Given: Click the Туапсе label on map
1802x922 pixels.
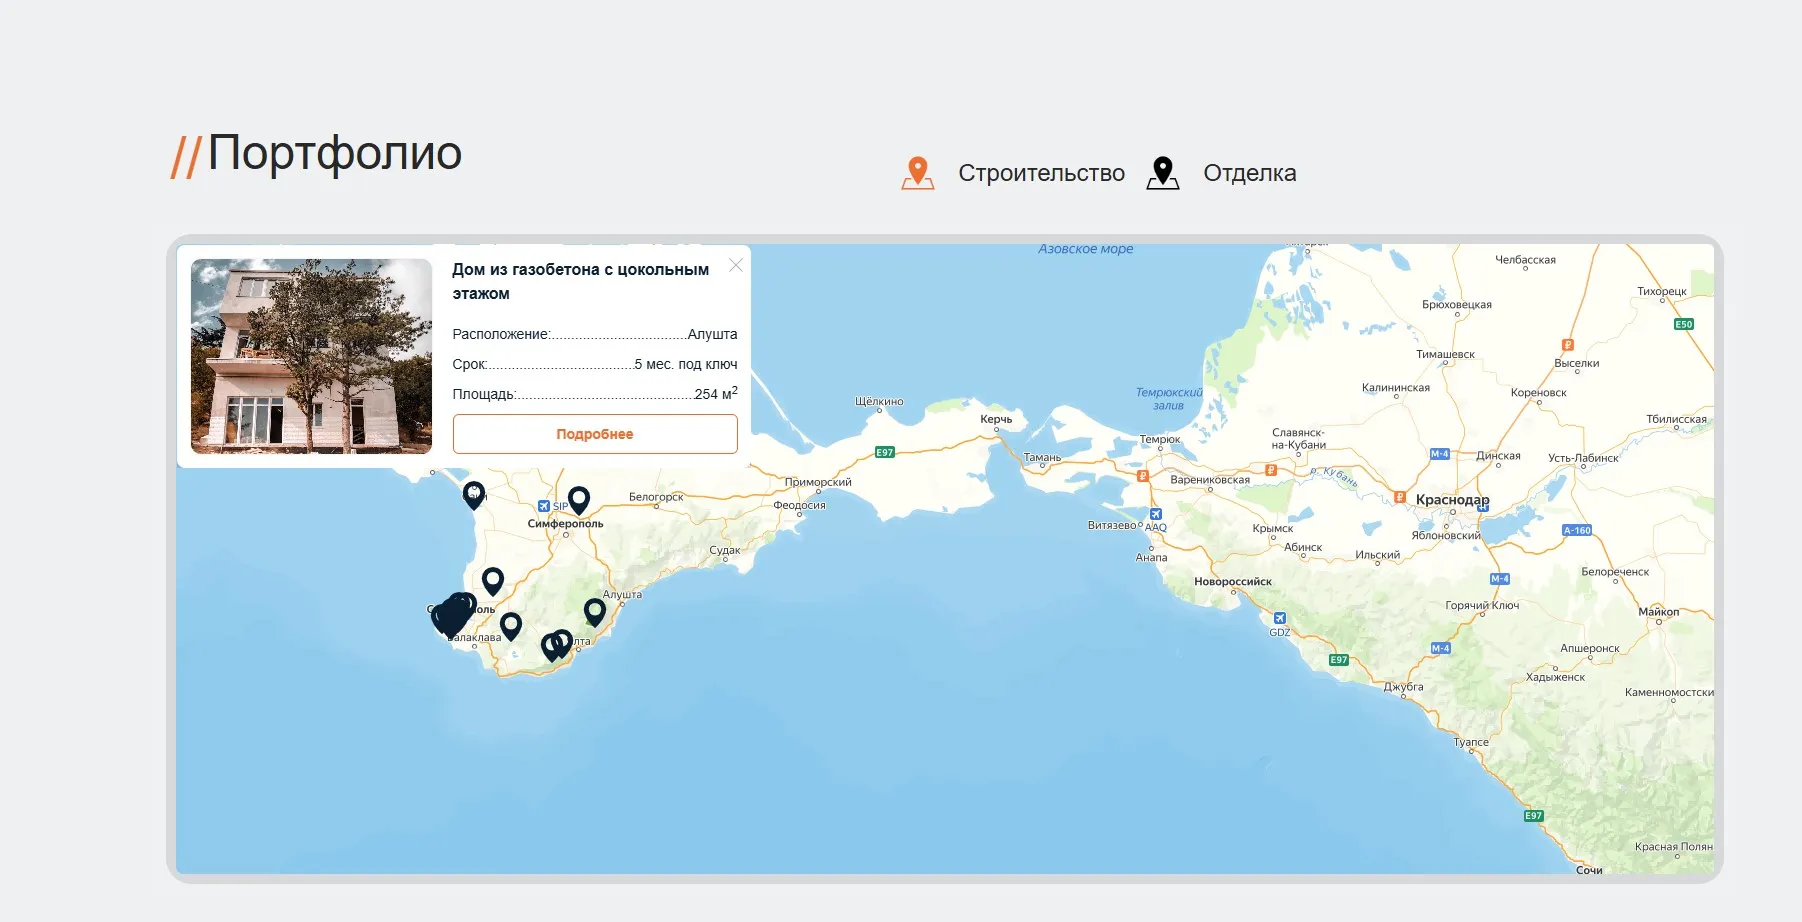Looking at the screenshot, I should click(x=1471, y=742).
